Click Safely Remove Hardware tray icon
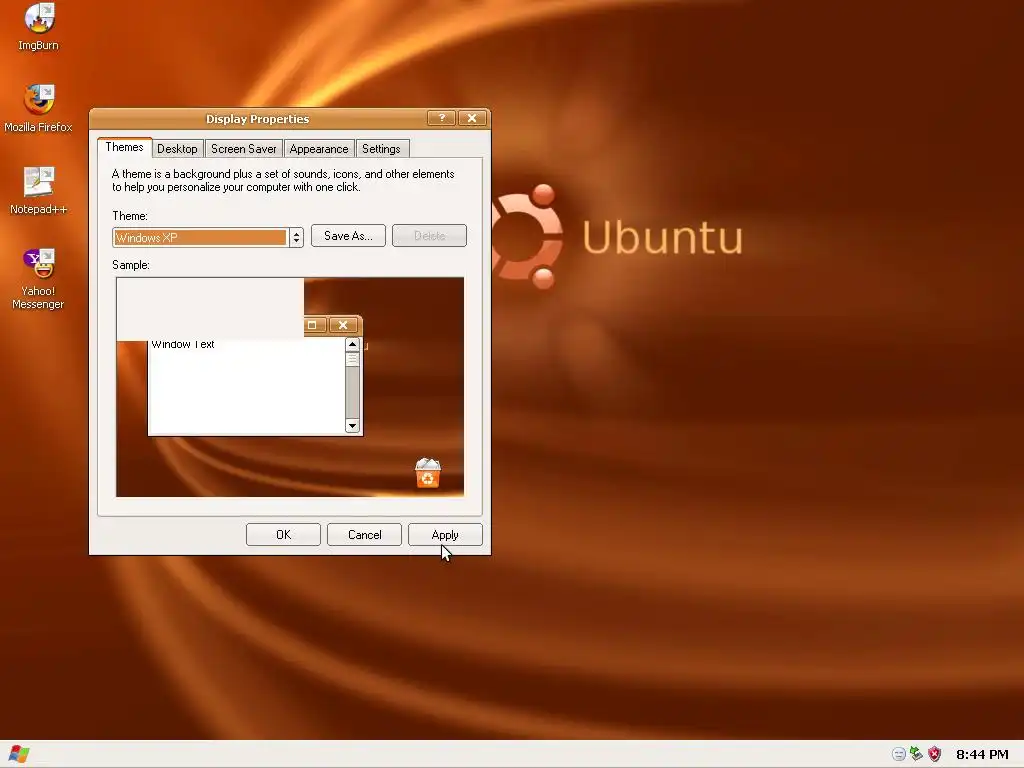The image size is (1024, 768). tap(916, 754)
